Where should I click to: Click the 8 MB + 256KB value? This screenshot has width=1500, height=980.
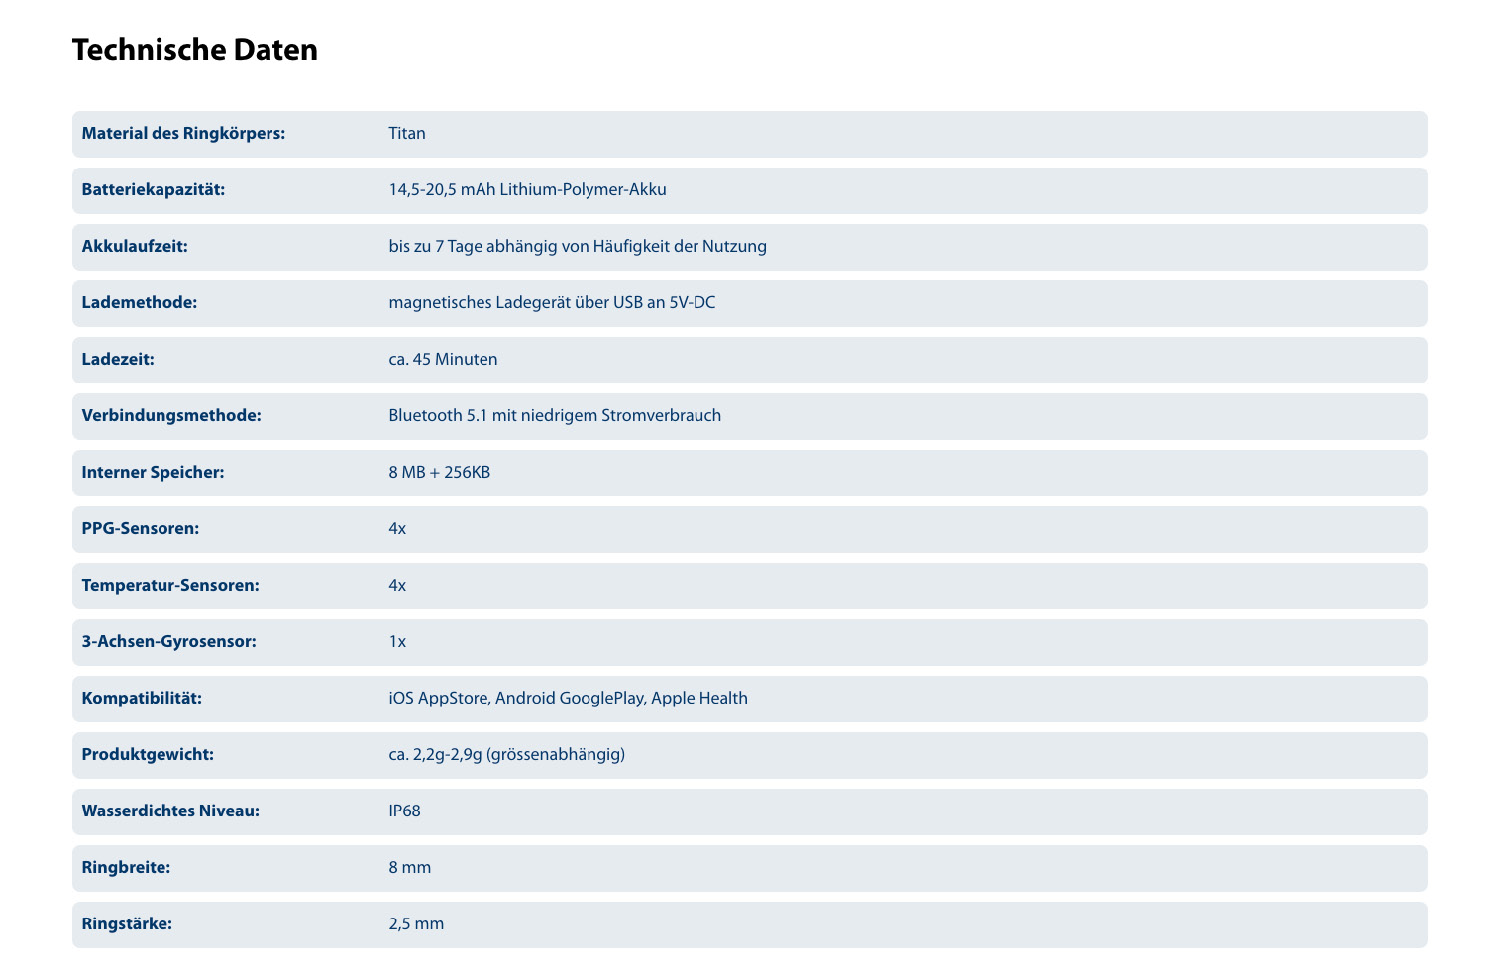(439, 473)
